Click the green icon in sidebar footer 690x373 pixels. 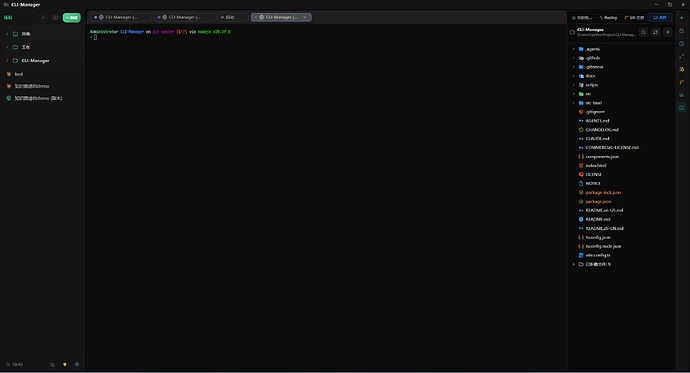click(x=52, y=364)
